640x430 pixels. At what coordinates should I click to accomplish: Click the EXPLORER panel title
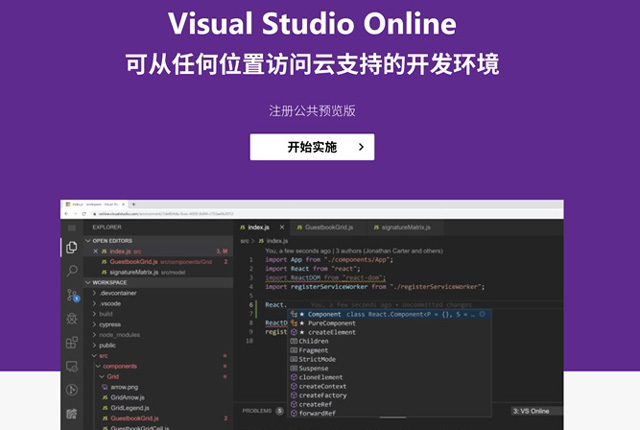[107, 227]
